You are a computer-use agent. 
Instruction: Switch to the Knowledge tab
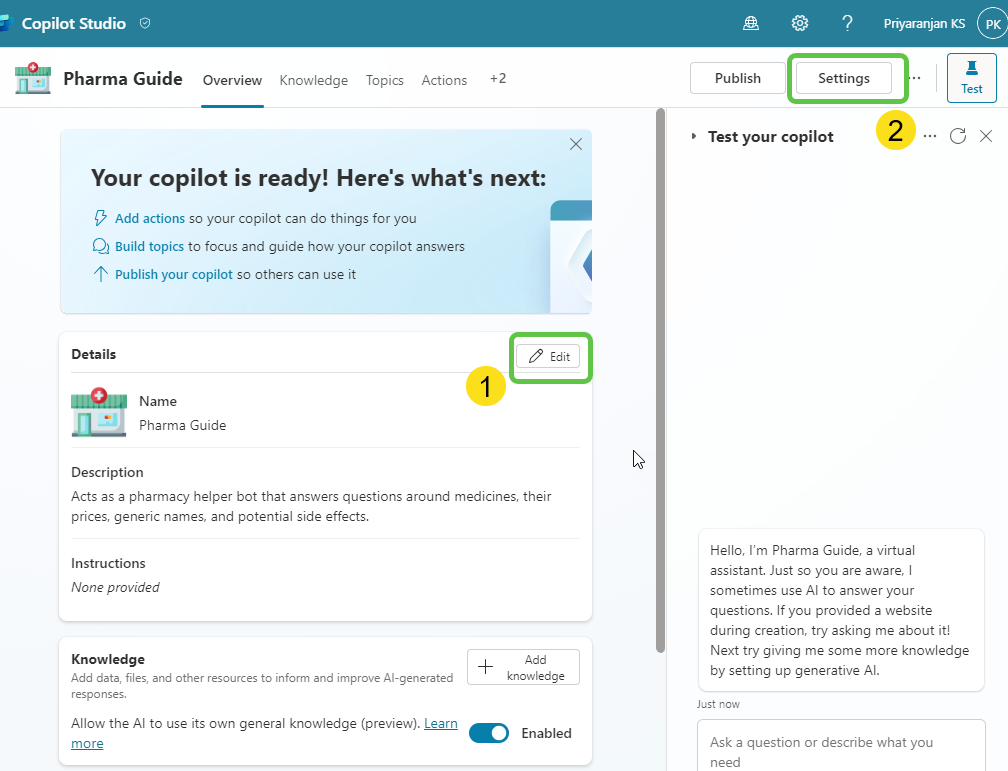(x=313, y=80)
